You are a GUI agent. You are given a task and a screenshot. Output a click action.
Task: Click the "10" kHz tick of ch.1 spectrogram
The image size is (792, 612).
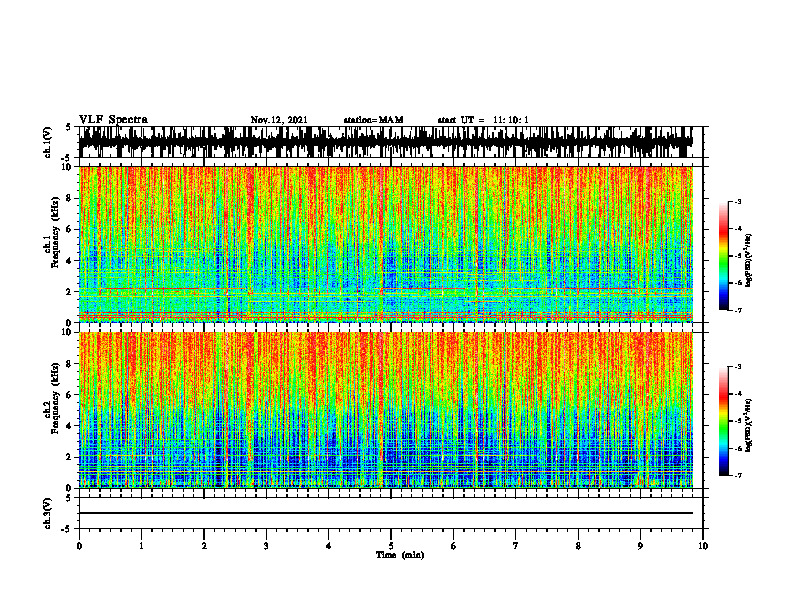point(68,167)
